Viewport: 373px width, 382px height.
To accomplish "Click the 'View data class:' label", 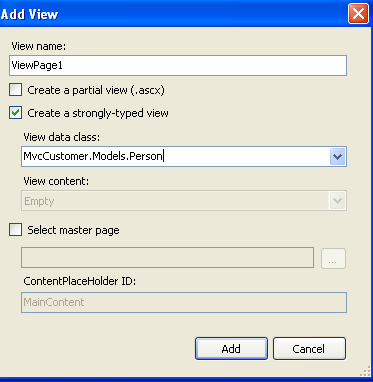I will [62, 137].
